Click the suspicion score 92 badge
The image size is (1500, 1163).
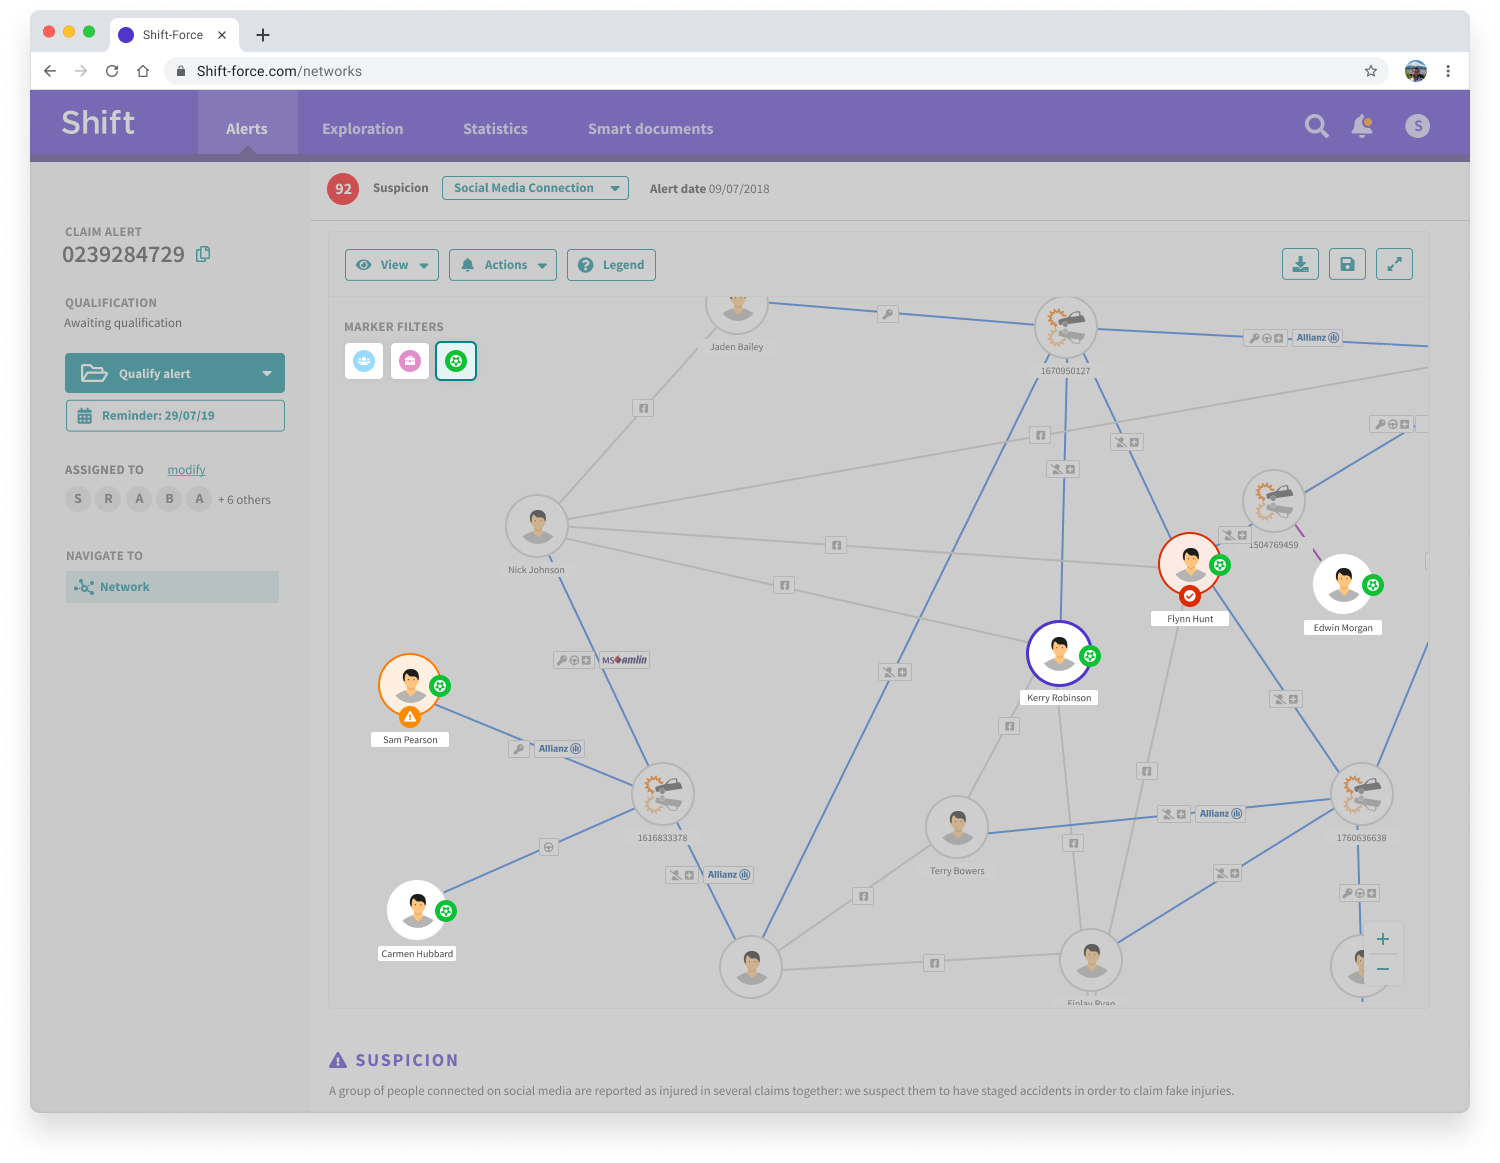343,189
